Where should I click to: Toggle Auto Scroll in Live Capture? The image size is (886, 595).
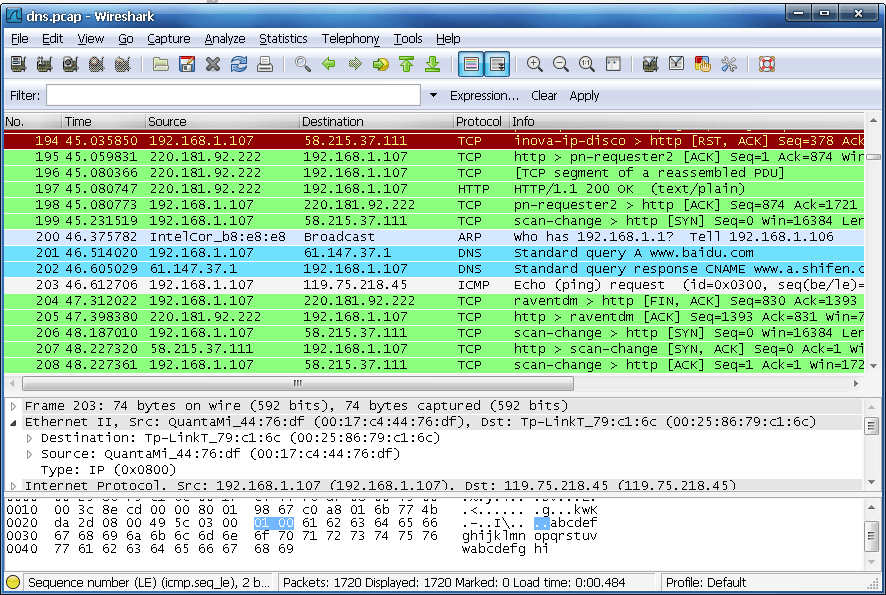(x=497, y=65)
